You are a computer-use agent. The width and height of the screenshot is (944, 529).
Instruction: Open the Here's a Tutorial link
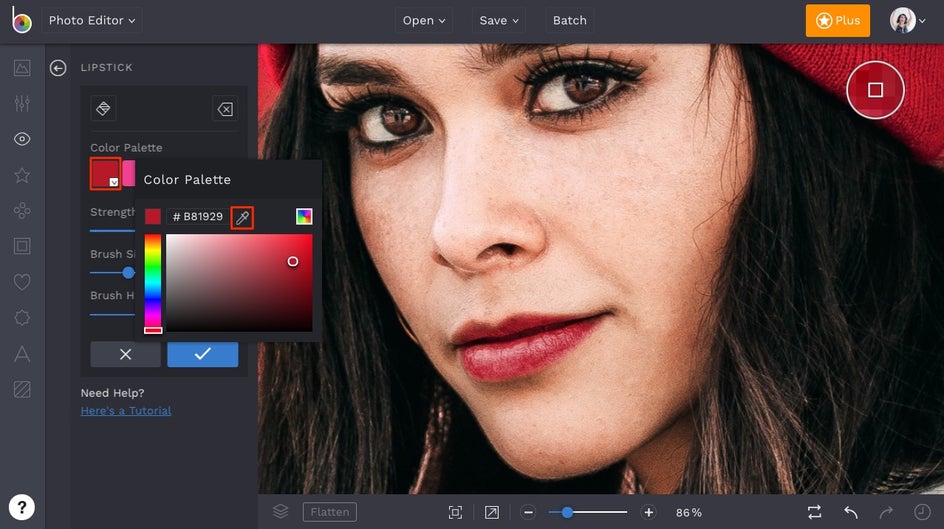[126, 410]
